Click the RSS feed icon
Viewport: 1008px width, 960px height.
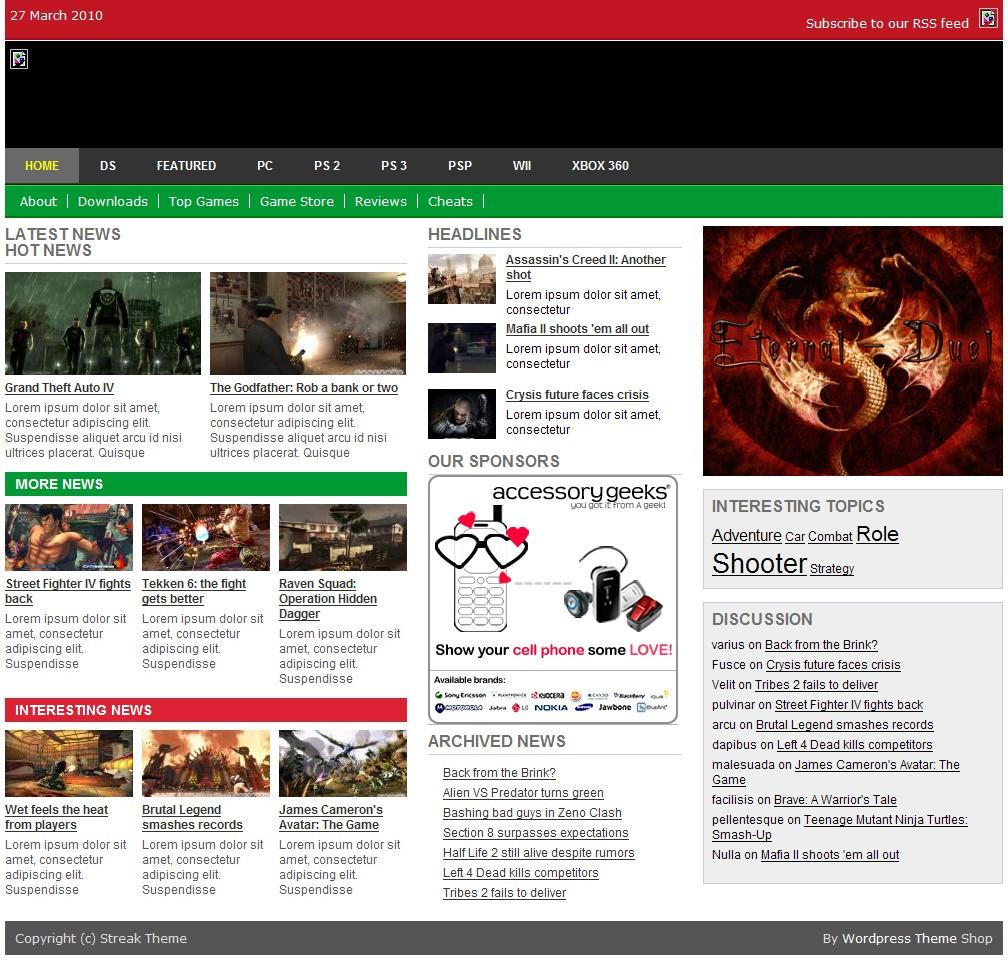(988, 19)
